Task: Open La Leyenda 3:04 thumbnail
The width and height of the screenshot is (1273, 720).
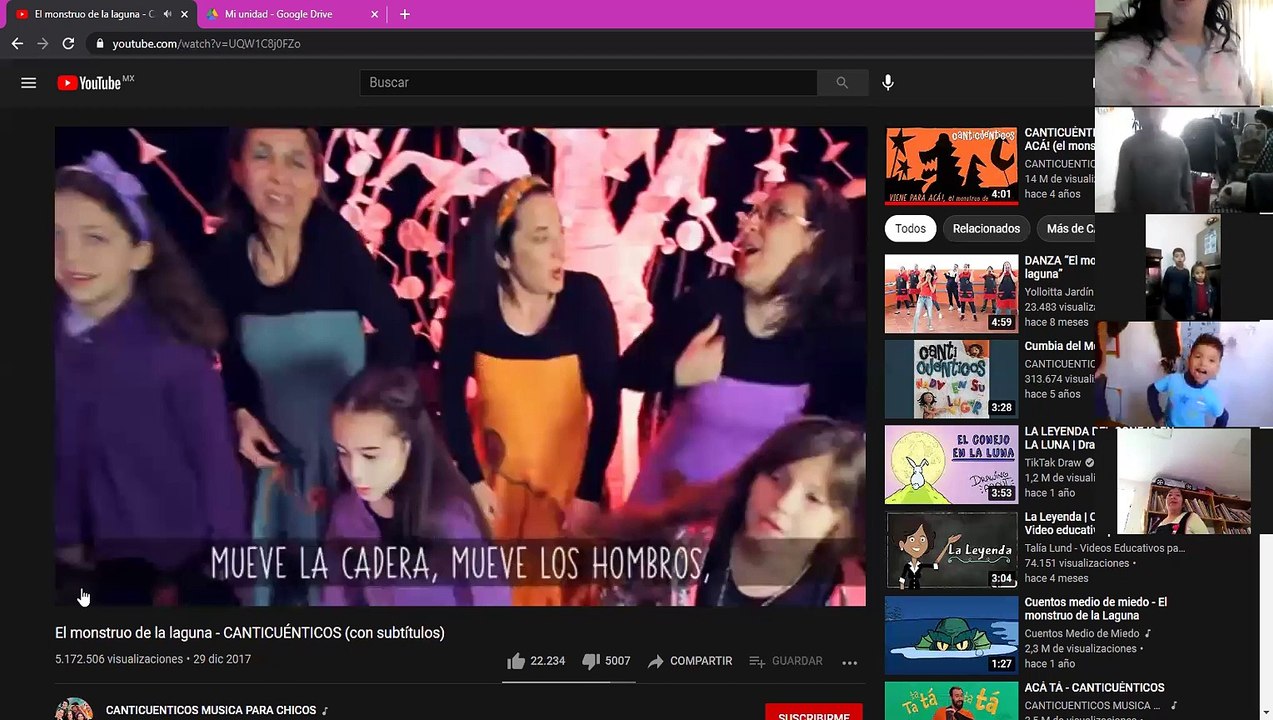Action: coord(951,550)
